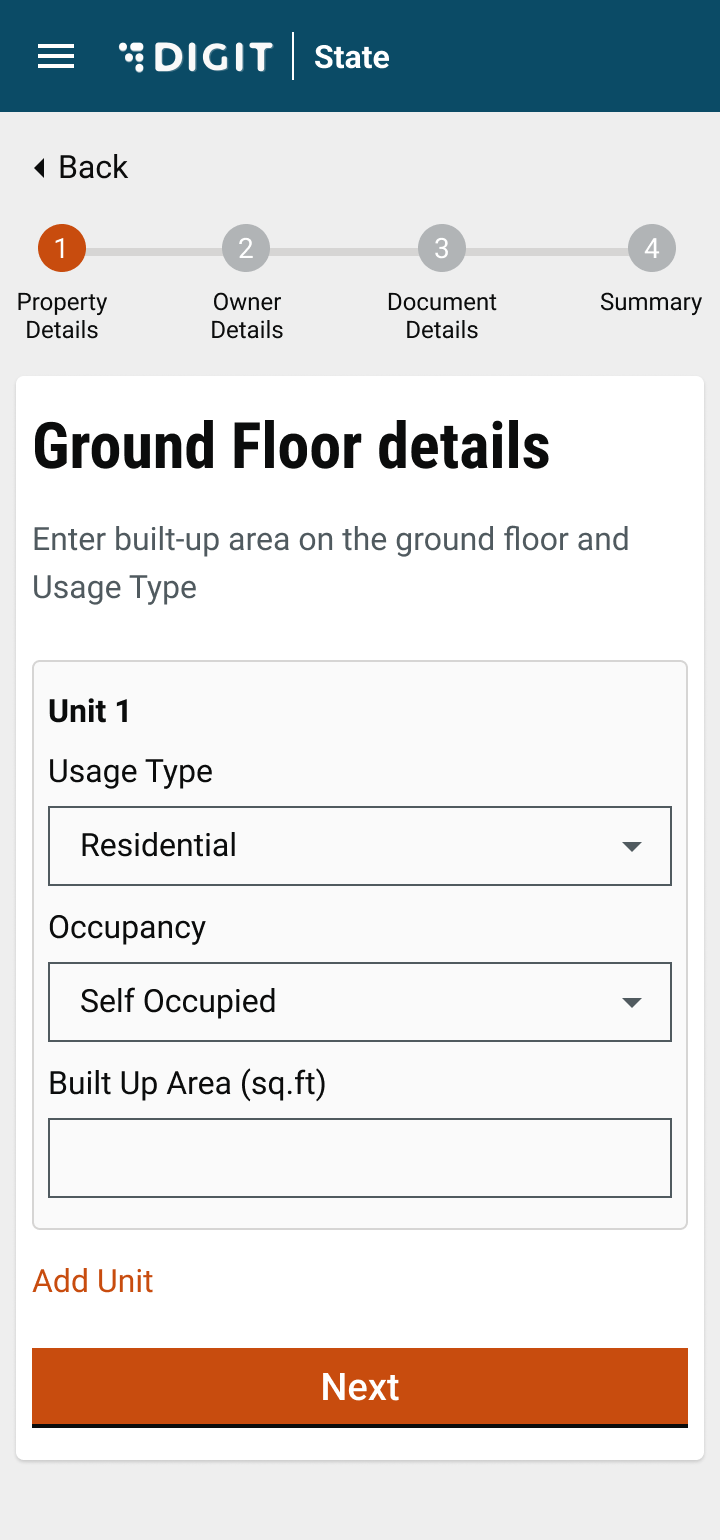Click the State label in header
This screenshot has width=720, height=1540.
point(352,57)
